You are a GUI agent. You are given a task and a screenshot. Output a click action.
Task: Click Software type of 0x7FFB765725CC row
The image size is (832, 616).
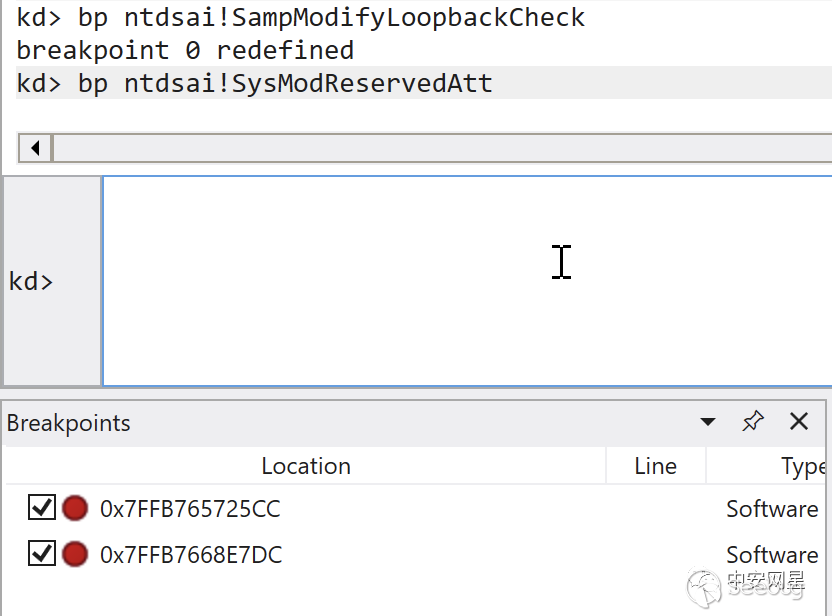coord(772,509)
